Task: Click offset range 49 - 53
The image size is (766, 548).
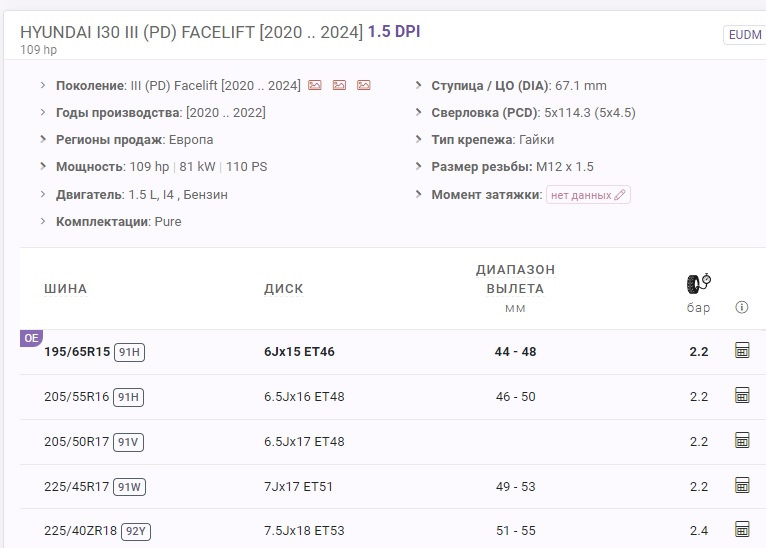Action: coord(515,486)
